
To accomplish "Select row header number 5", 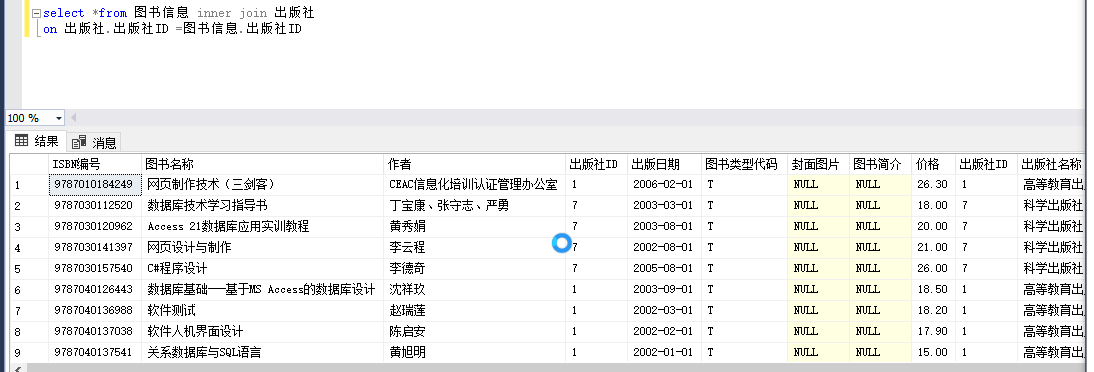I will 29,269.
